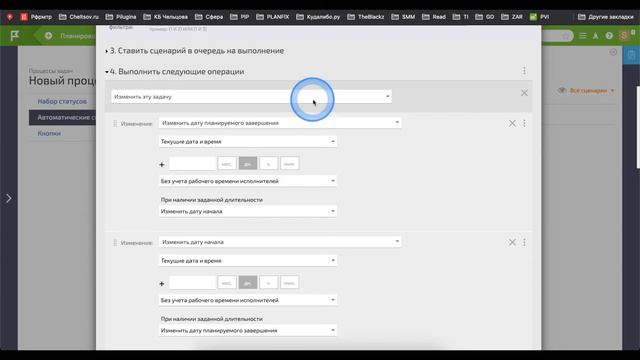Expand the left sidebar with the chevron arrow
The width and height of the screenshot is (640, 360).
pos(9,198)
